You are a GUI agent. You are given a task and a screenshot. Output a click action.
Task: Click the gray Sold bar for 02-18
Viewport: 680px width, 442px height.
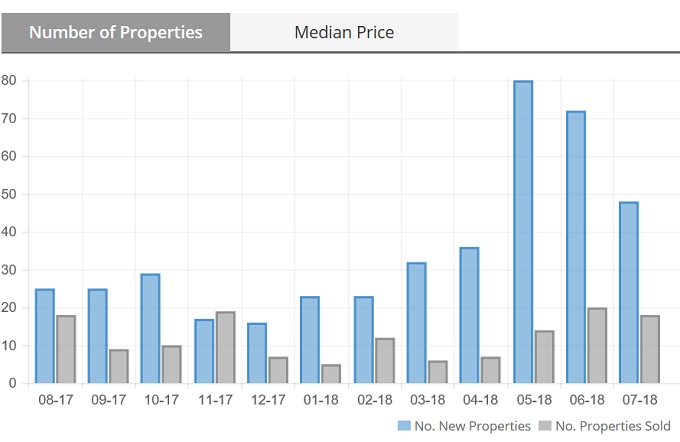click(384, 360)
